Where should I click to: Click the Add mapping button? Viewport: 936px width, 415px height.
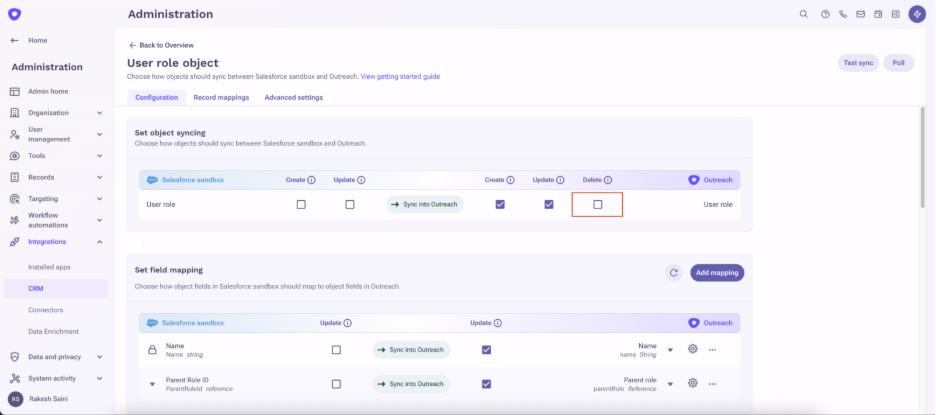click(718, 273)
